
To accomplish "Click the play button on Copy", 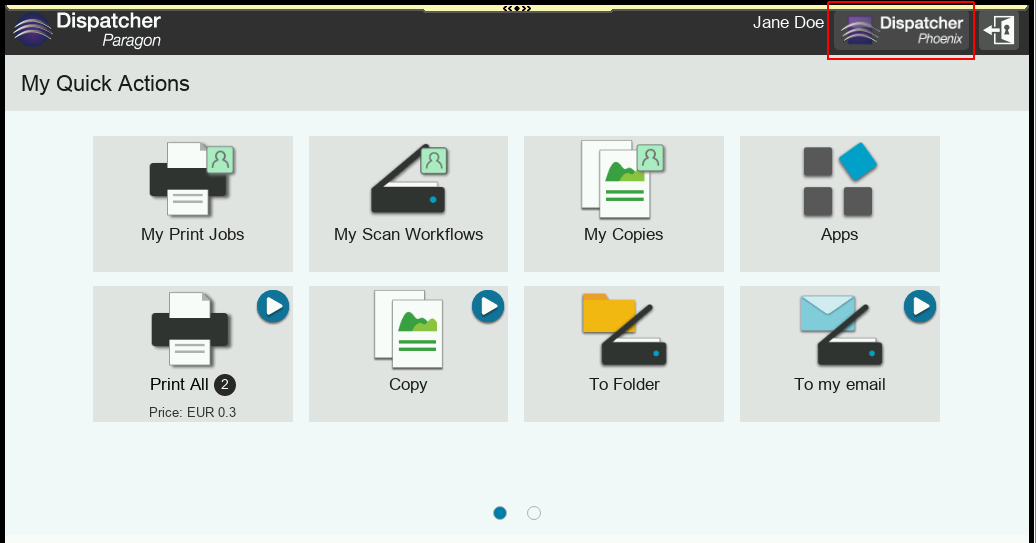I will (488, 307).
